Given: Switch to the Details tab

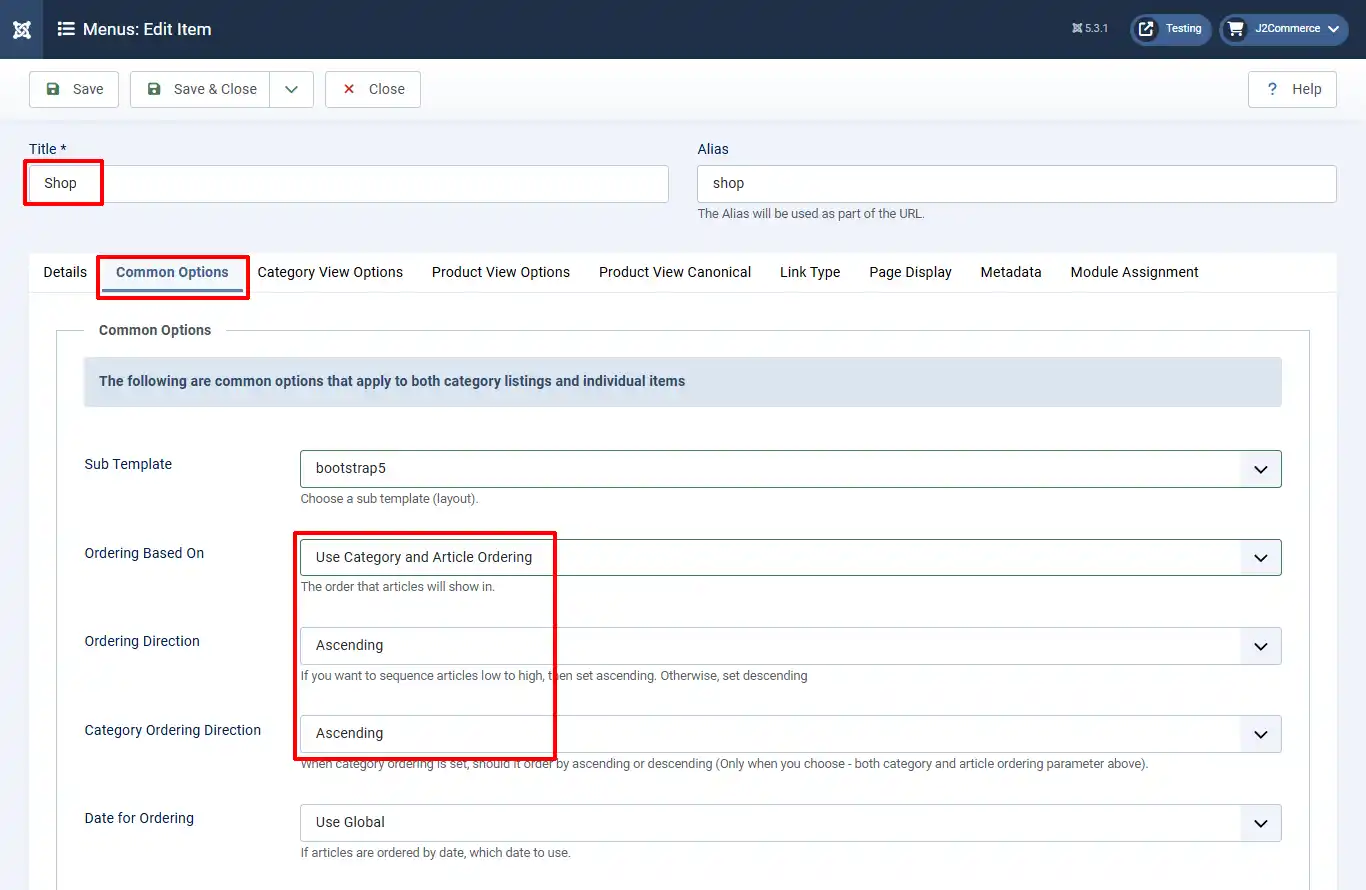Looking at the screenshot, I should 65,272.
